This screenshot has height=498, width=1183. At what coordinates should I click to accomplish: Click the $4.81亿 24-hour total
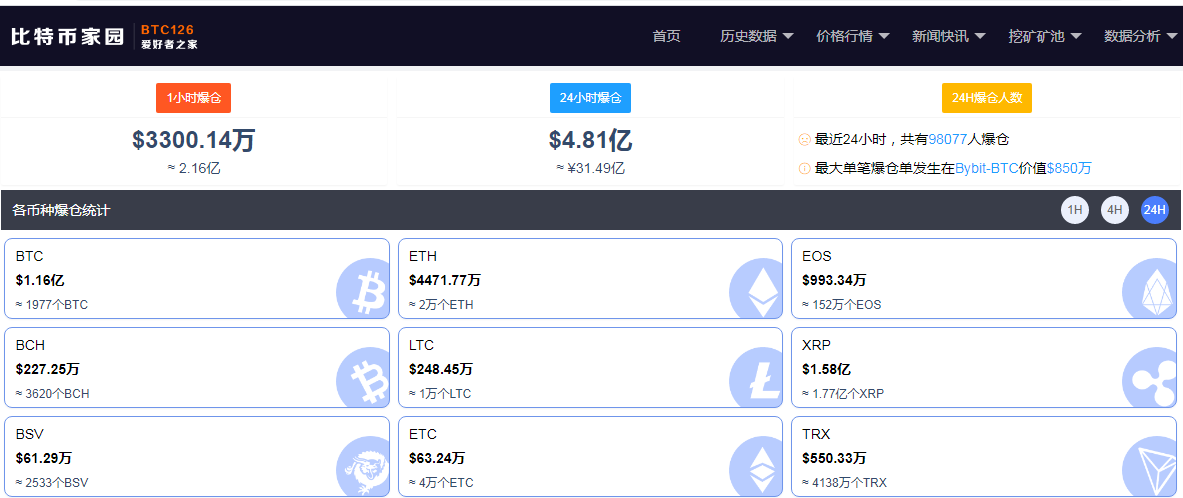[590, 140]
